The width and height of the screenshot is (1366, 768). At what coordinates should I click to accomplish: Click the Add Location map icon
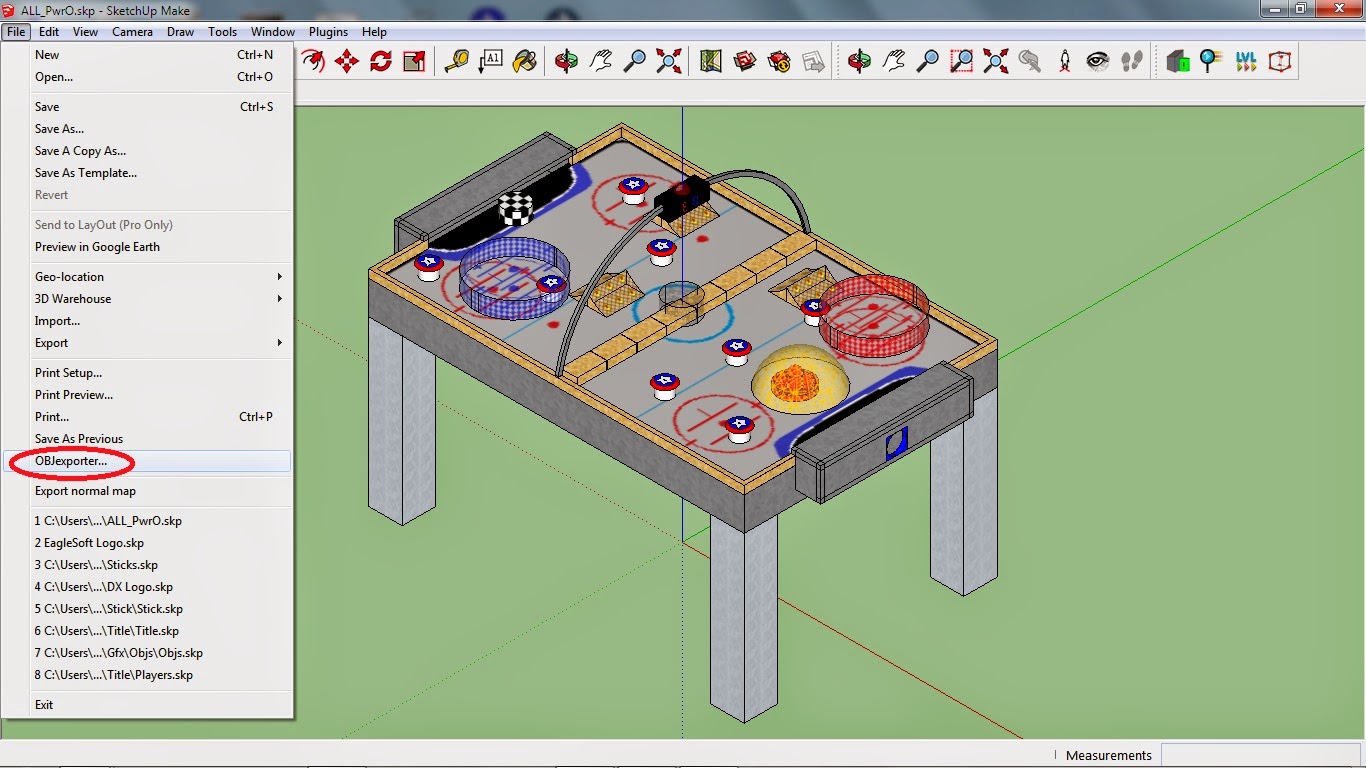click(x=711, y=61)
